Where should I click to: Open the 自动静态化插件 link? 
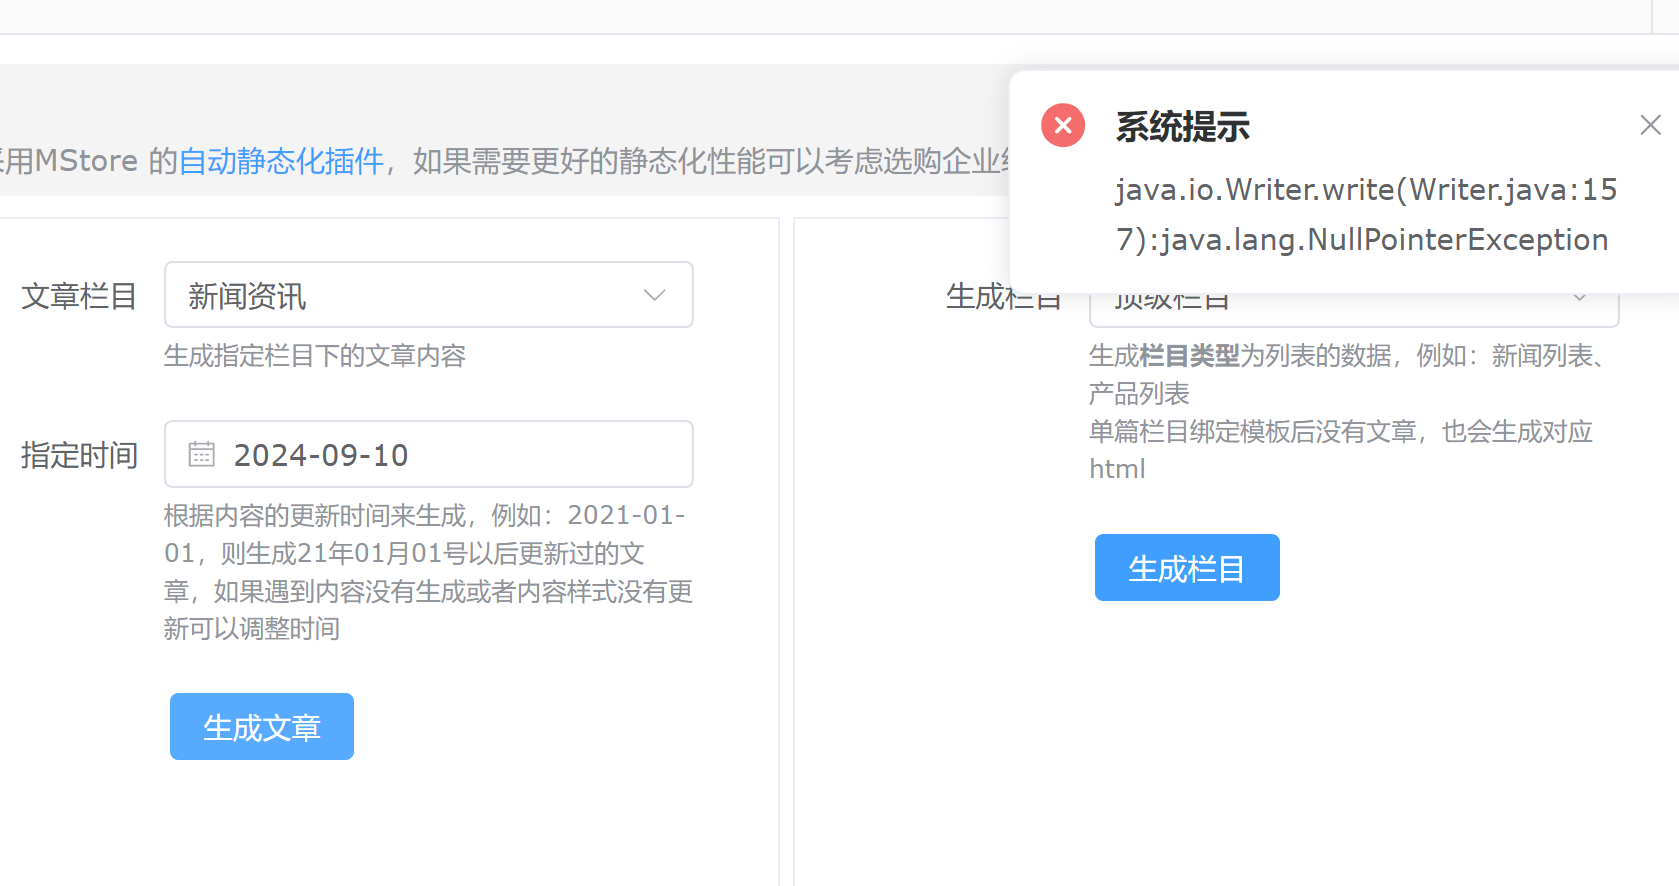(281, 161)
